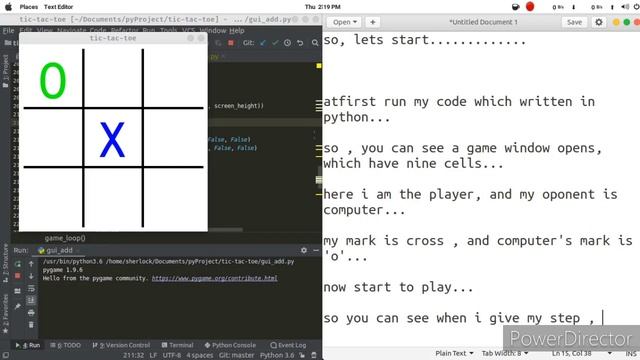Click the red record indicator in the top bar
The height and width of the screenshot is (360, 640).
(530, 7)
